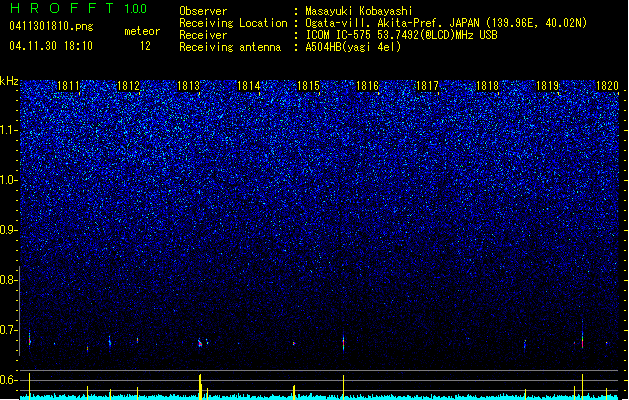Screen dimensions: 629x400
Task: Click the HROFFT 1.0.0 title text
Action: 79,8
